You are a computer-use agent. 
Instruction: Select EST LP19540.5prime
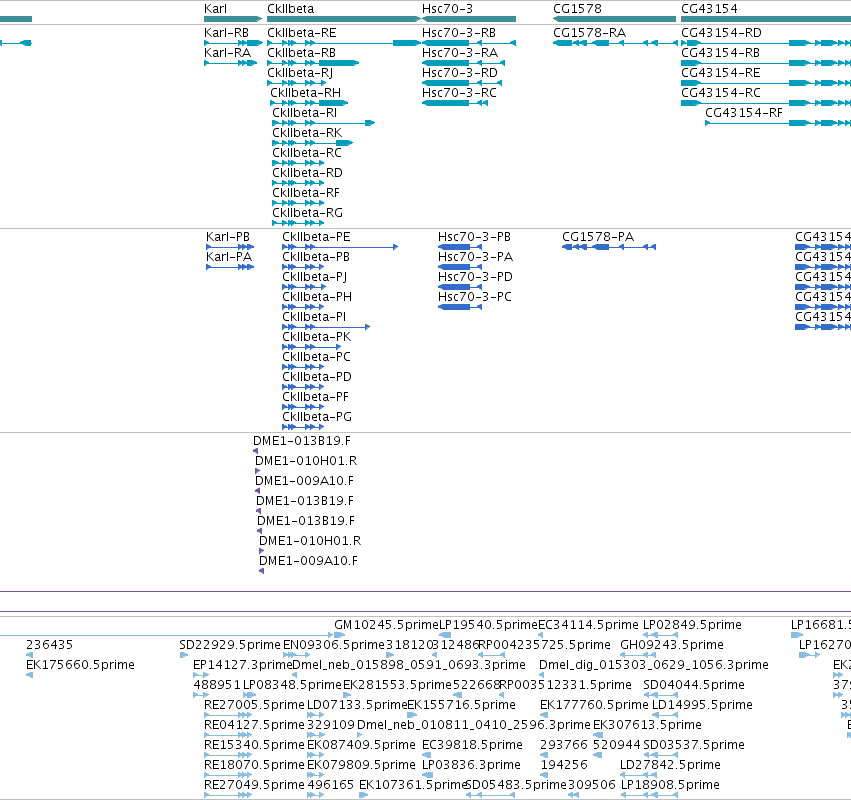(488, 625)
